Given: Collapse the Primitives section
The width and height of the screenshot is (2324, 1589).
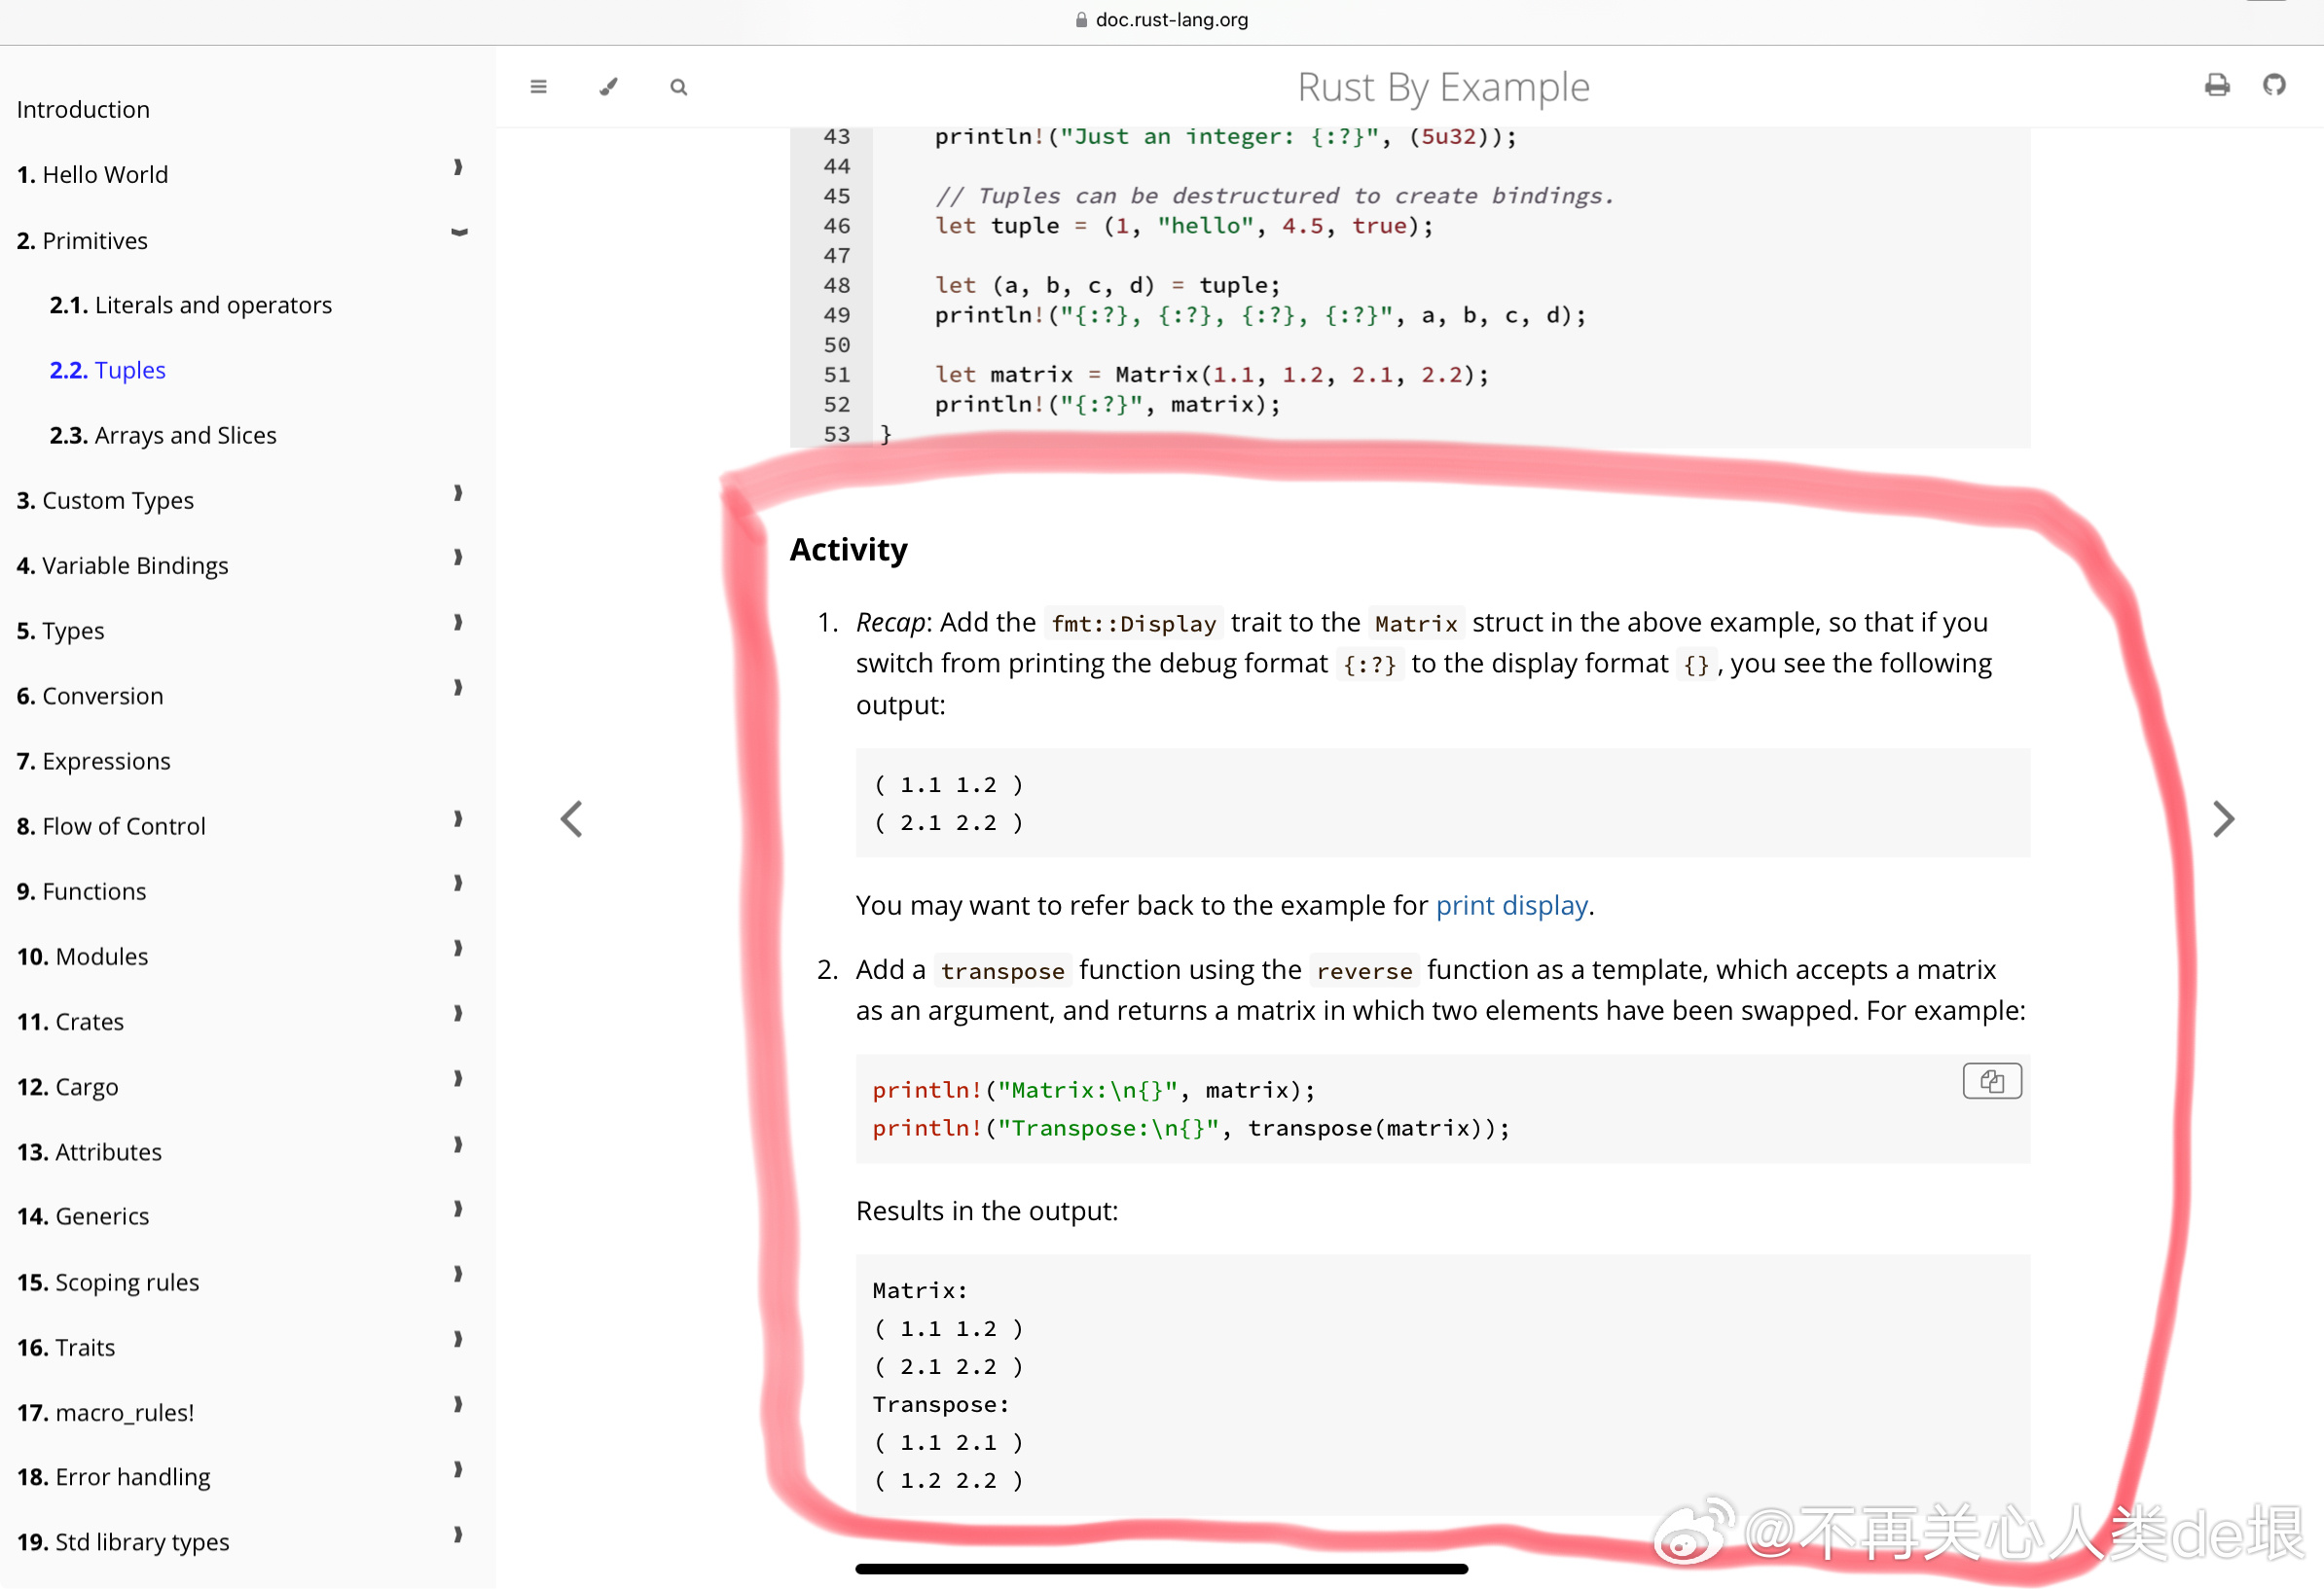Looking at the screenshot, I should click(459, 233).
